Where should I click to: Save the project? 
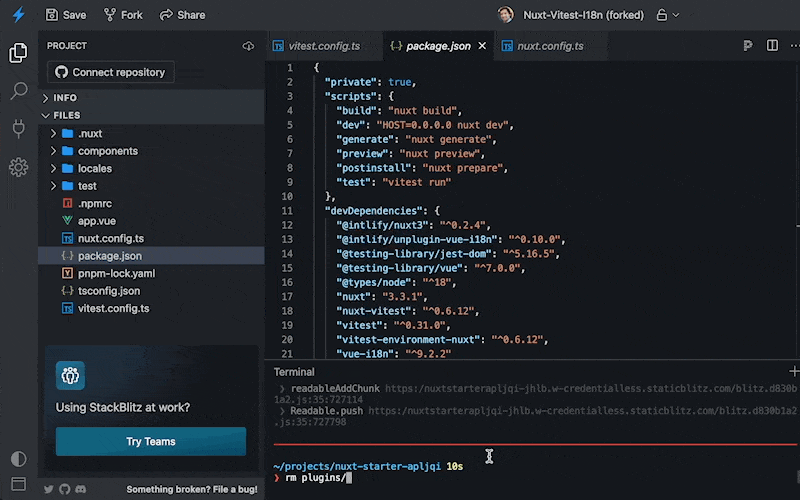(66, 15)
